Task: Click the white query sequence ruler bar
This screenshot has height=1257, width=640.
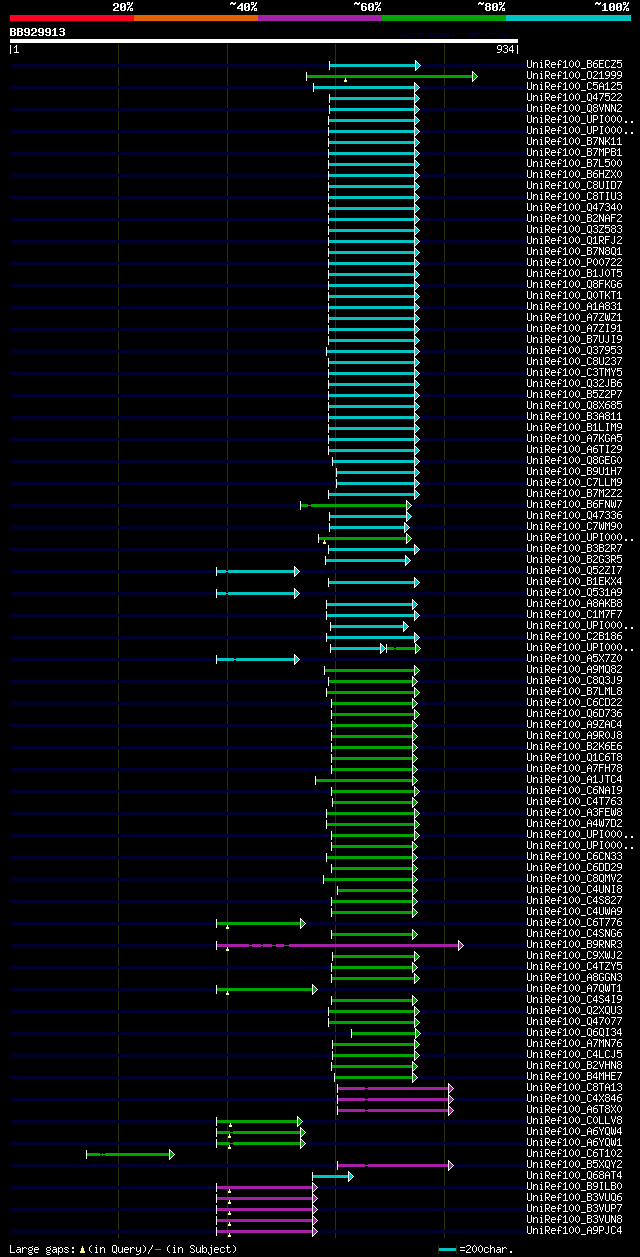Action: tap(264, 41)
